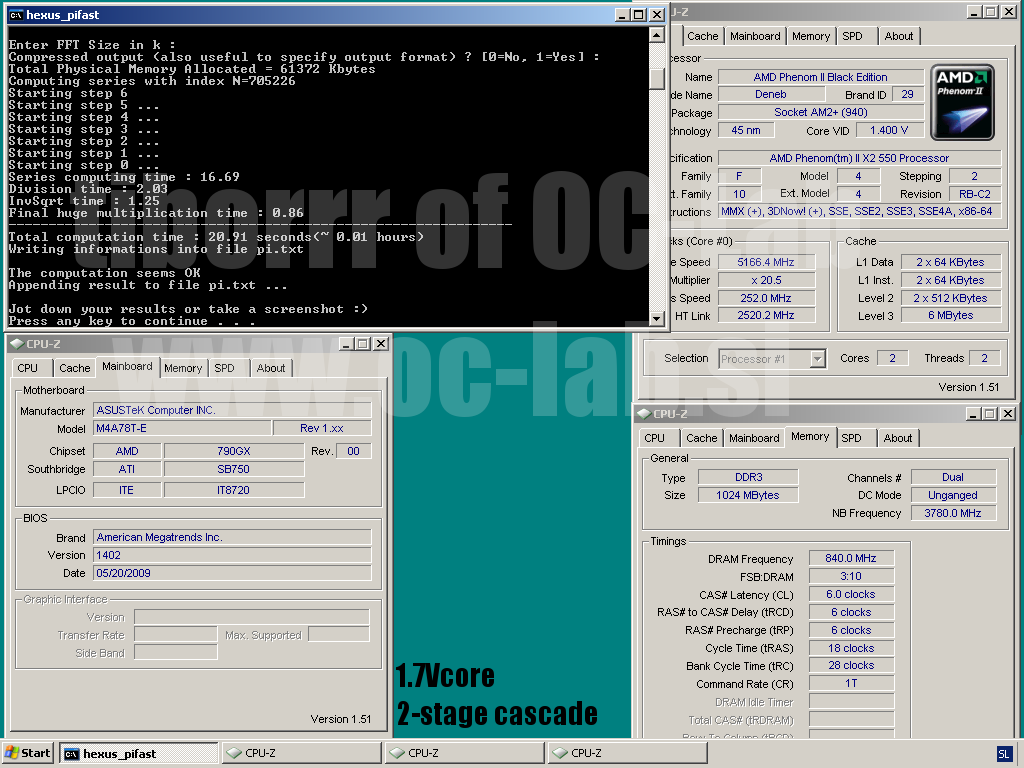Viewport: 1024px width, 768px height.
Task: Maximize the hexus_pifast console window
Action: point(639,15)
